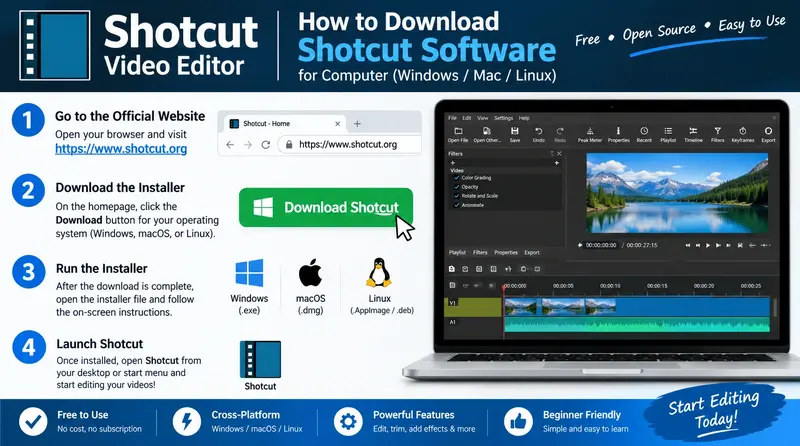This screenshot has width=800, height=446.
Task: Undock the Filters panel using the float icon
Action: click(552, 154)
